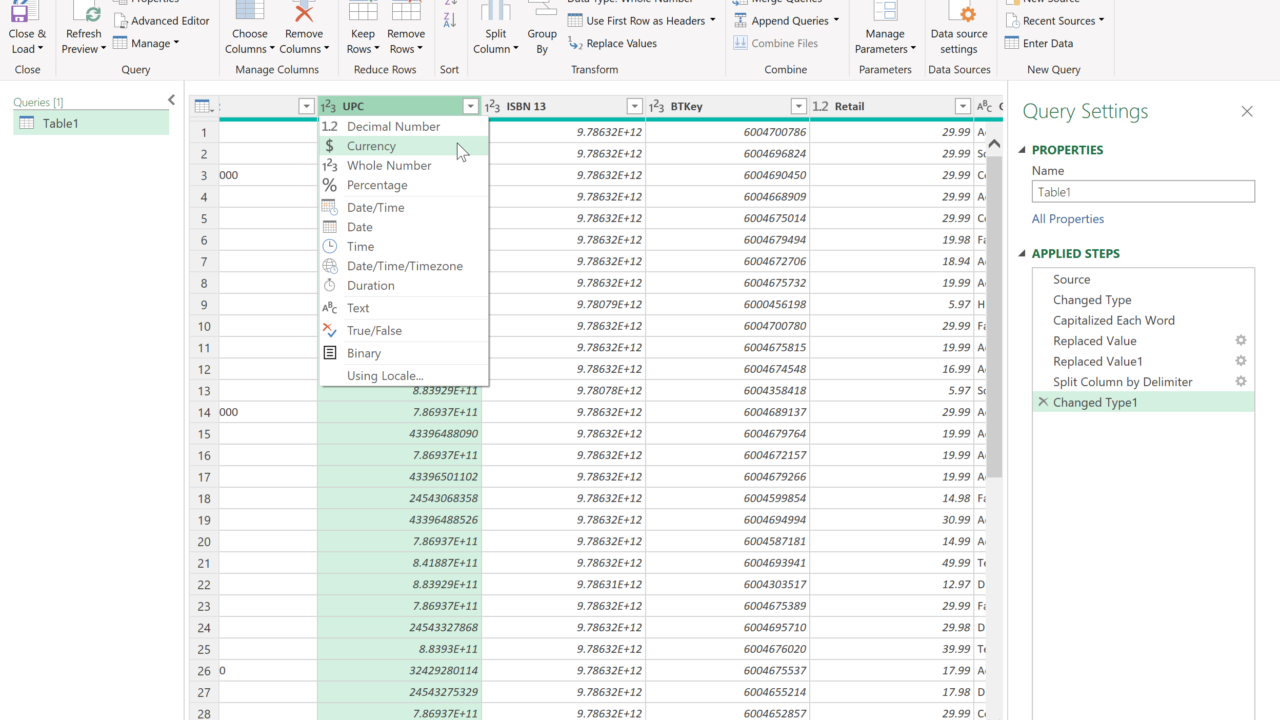Viewport: 1280px width, 720px height.
Task: Click the UPC column data type icon
Action: [329, 107]
